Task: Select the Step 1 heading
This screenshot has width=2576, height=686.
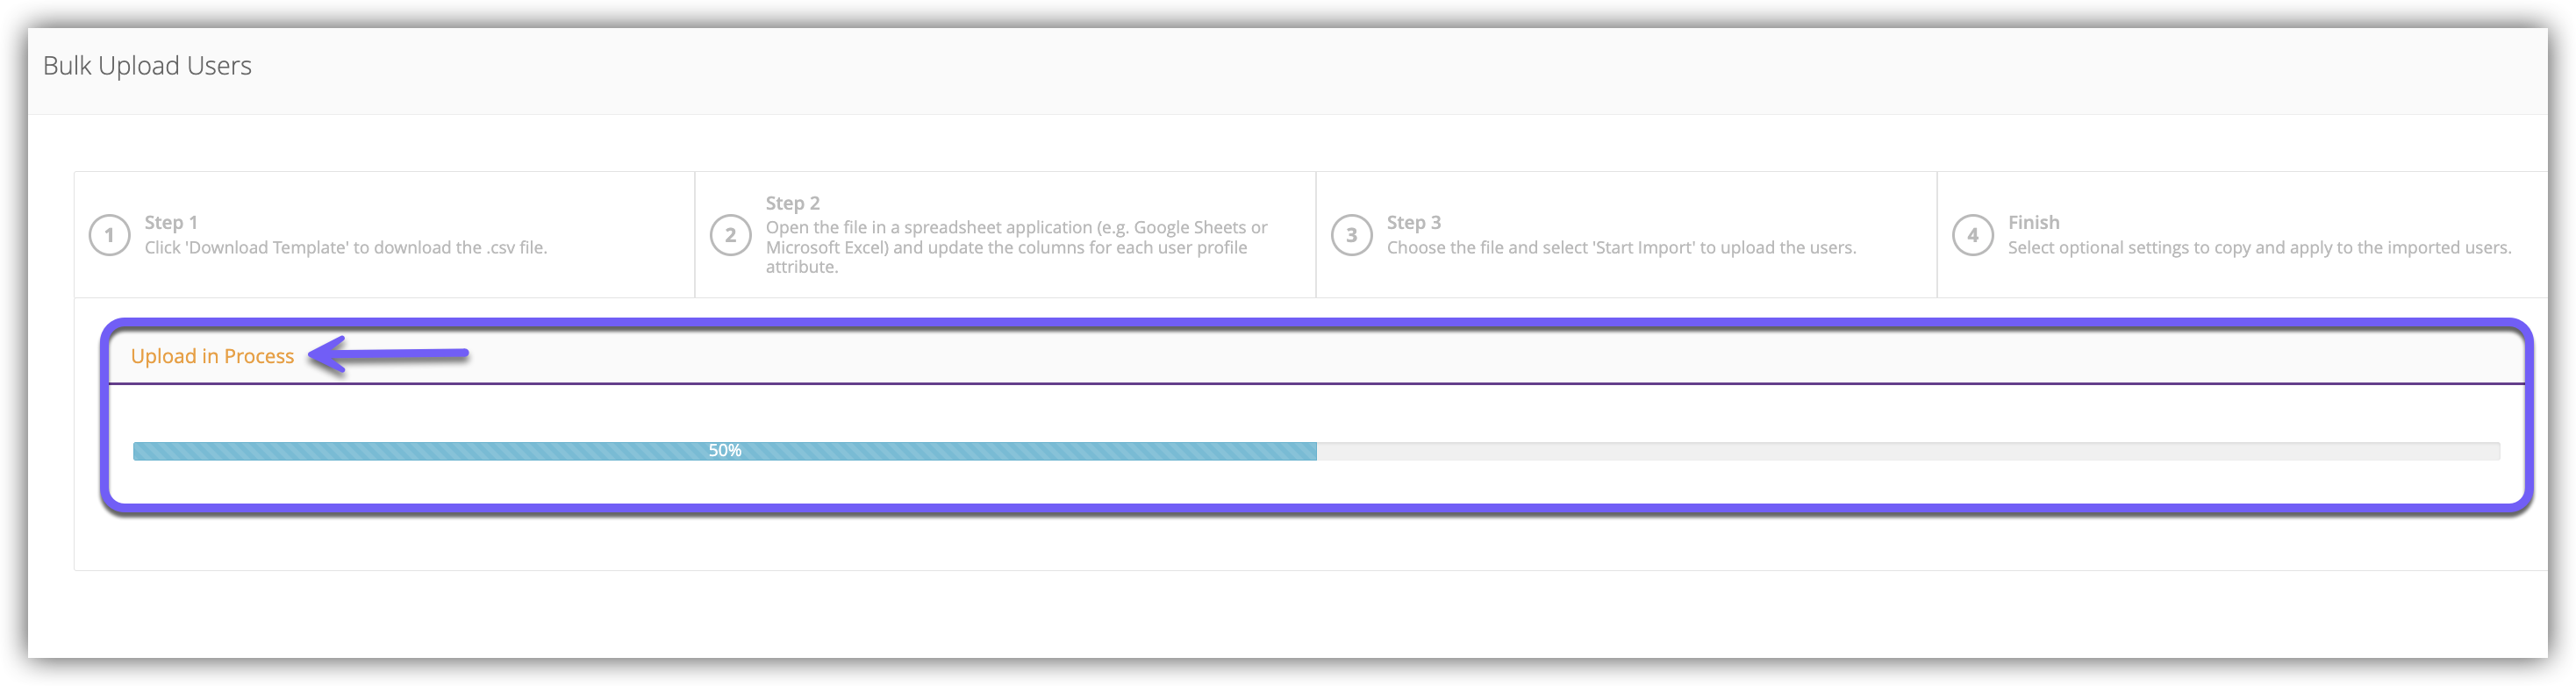Action: pos(171,222)
